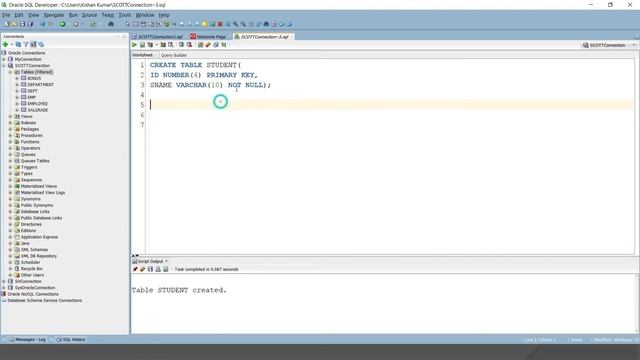Click the Run Script icon in worksheet toolbar
Viewport: 640px width, 360px height.
142,45
